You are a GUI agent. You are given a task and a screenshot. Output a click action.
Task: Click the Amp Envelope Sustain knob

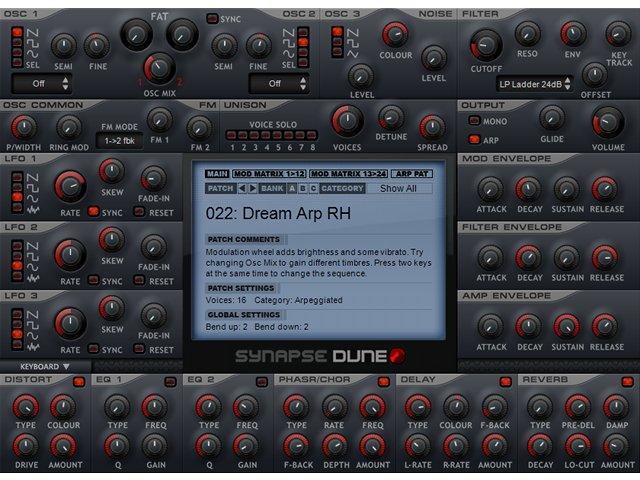pyautogui.click(x=567, y=327)
